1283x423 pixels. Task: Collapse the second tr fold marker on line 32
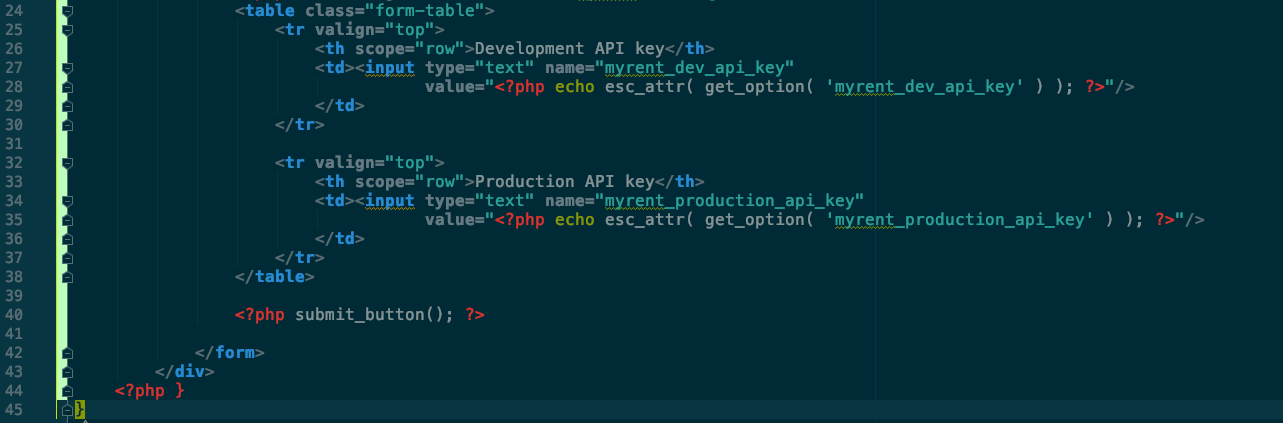(x=67, y=163)
